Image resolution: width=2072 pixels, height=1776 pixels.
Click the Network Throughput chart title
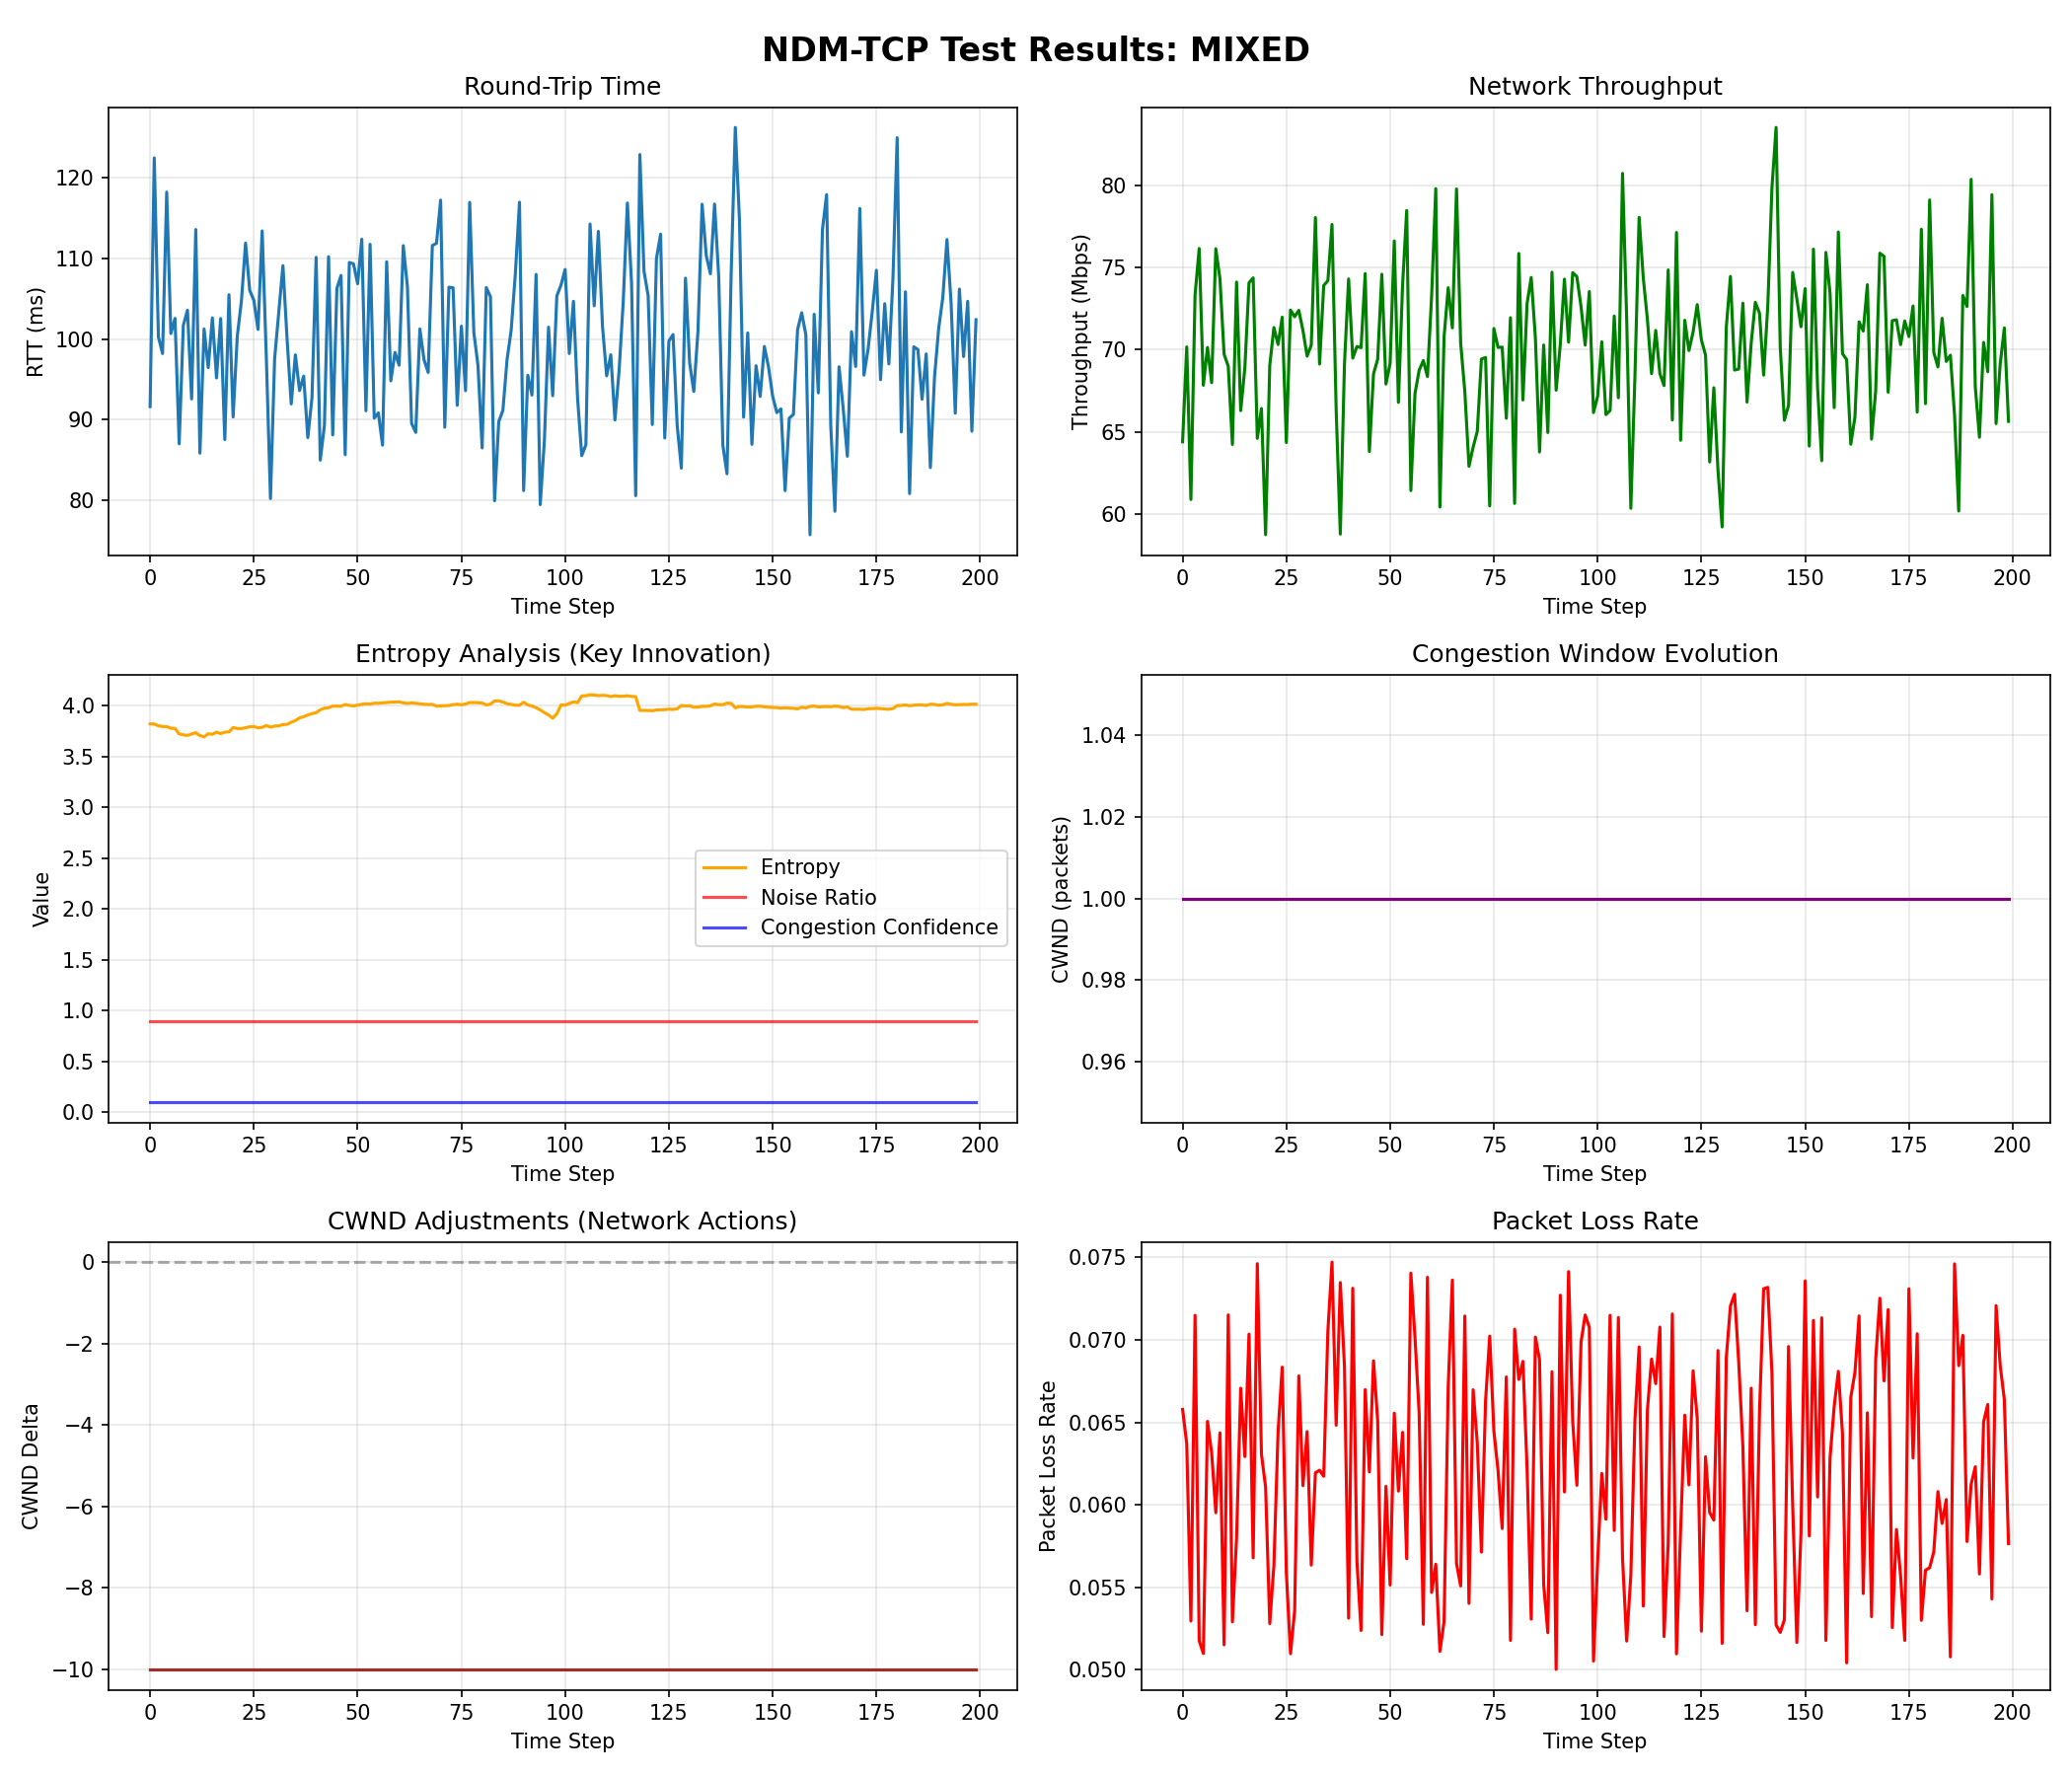pyautogui.click(x=1594, y=87)
